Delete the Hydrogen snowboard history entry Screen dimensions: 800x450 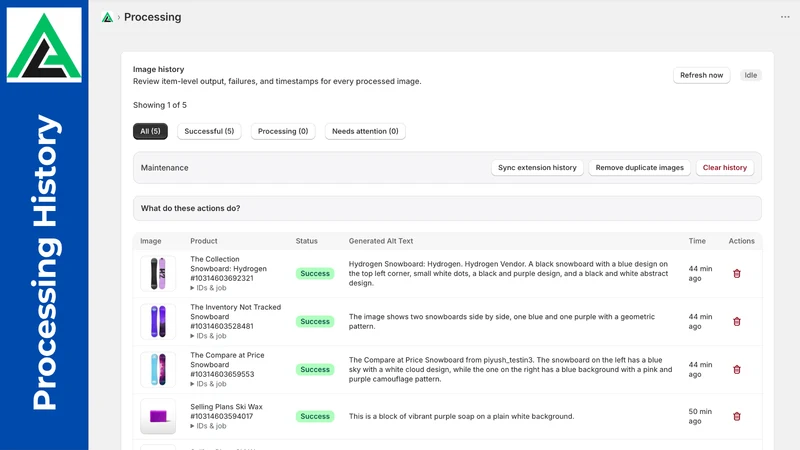point(737,273)
